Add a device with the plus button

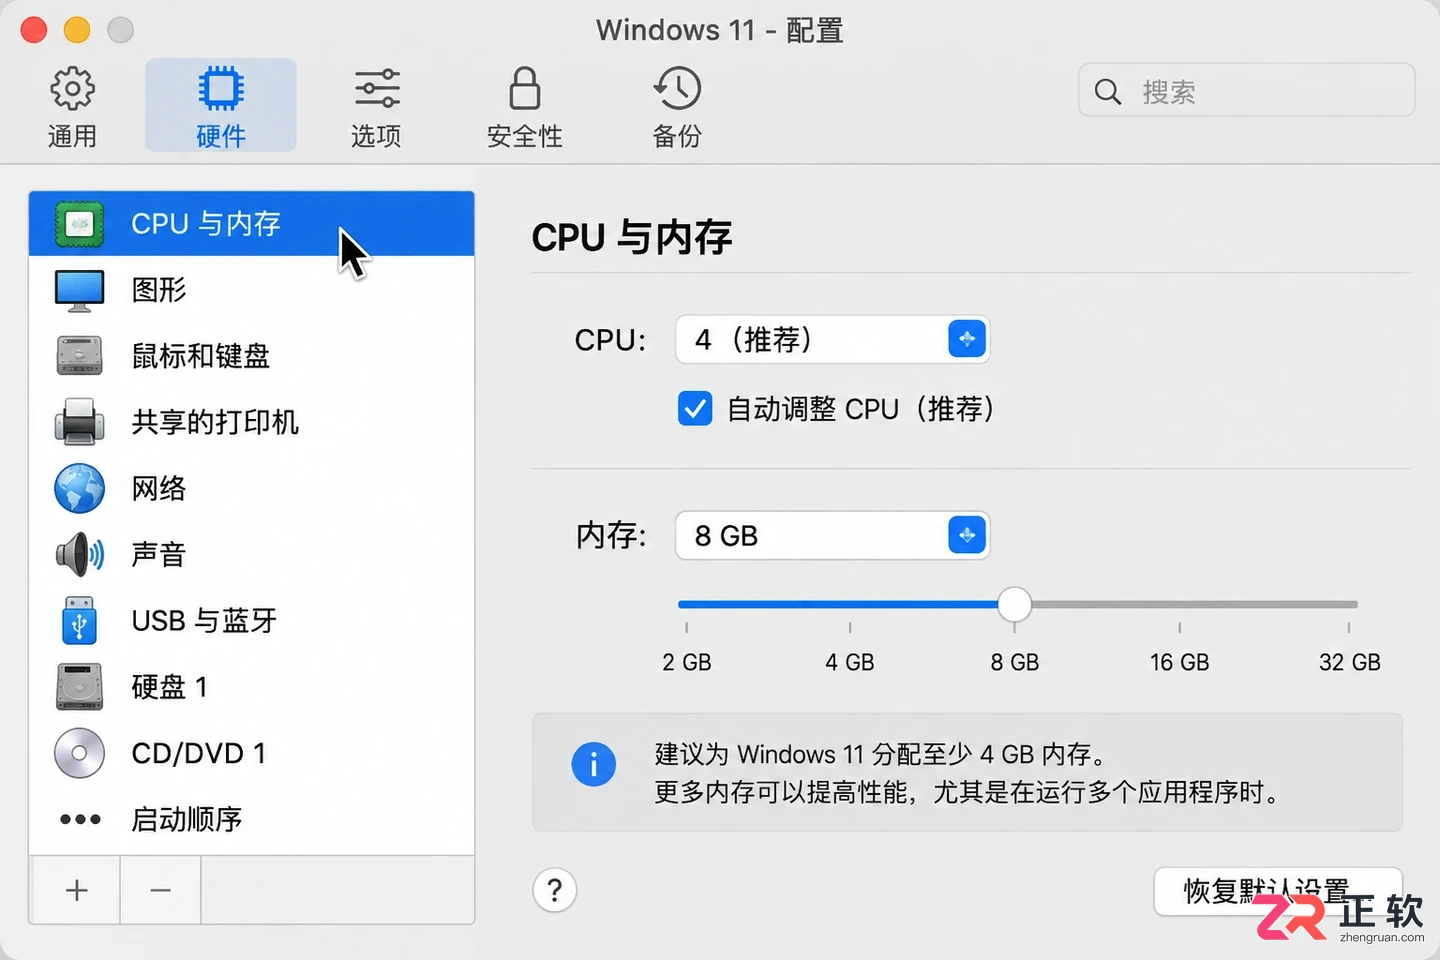click(76, 890)
